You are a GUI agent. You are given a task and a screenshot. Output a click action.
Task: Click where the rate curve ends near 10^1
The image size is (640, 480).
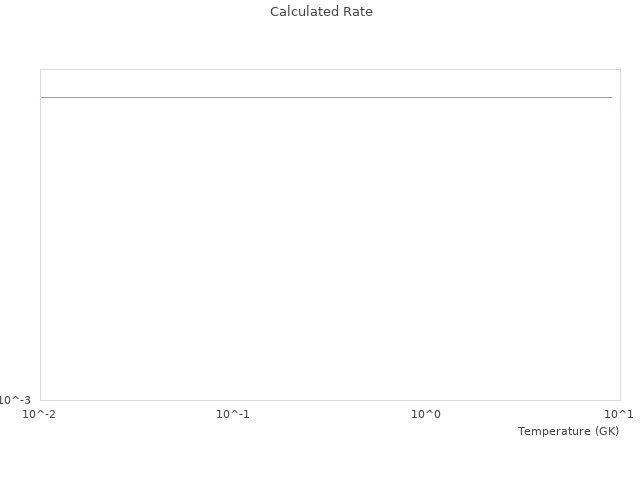pyautogui.click(x=610, y=97)
